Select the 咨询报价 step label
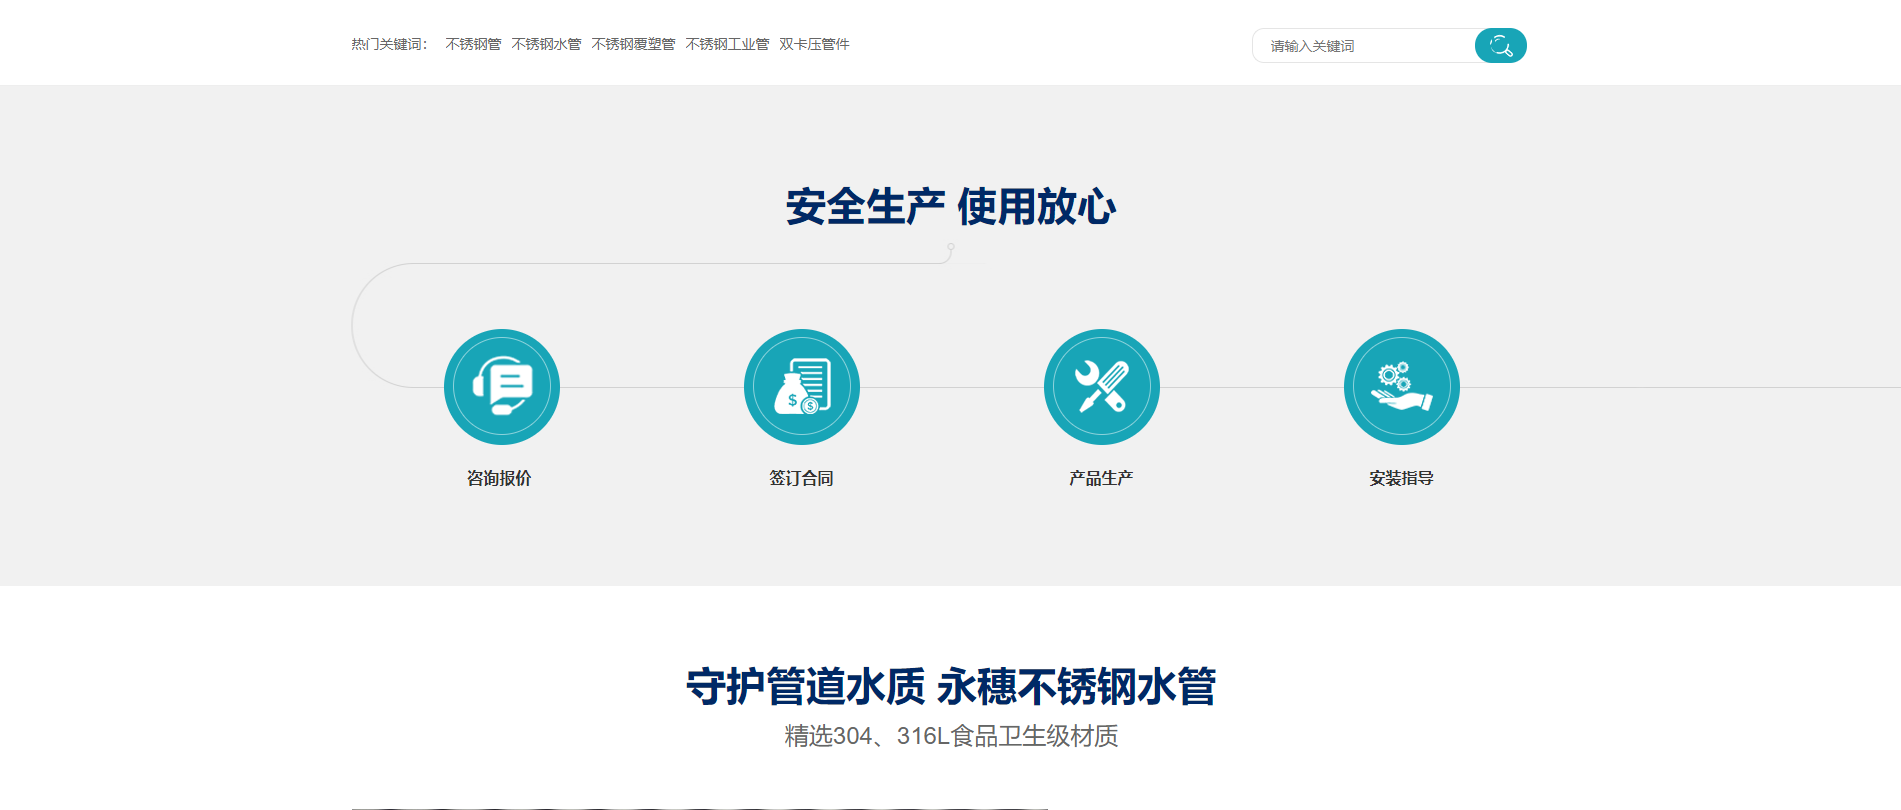 [499, 478]
